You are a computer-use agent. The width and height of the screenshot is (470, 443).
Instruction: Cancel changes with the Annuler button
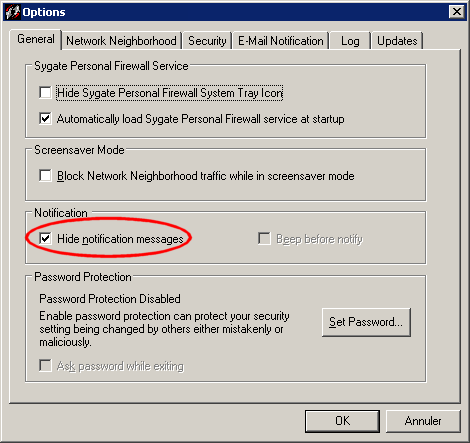tap(423, 421)
